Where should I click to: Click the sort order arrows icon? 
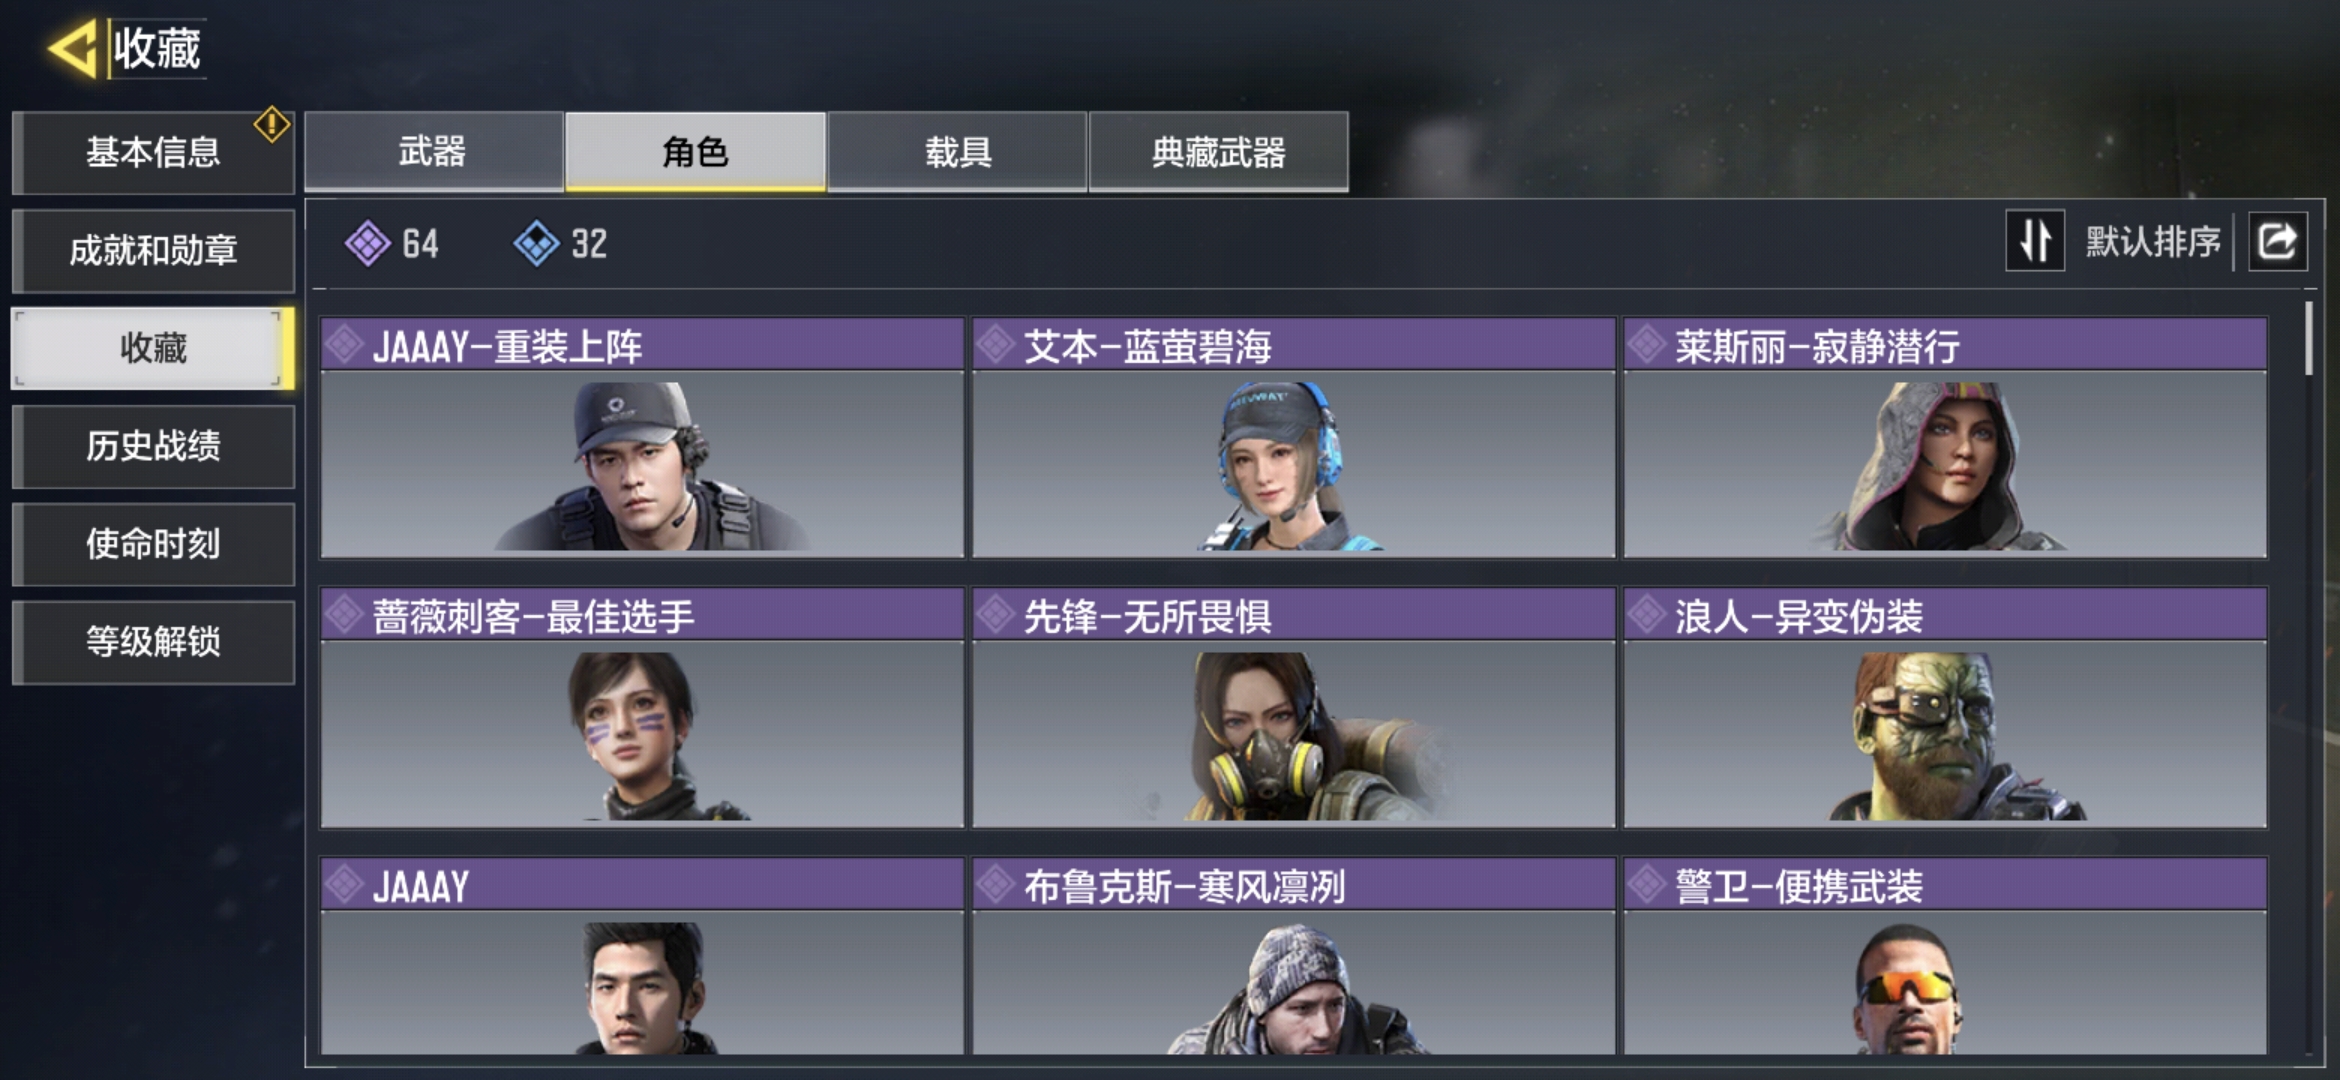[2035, 241]
